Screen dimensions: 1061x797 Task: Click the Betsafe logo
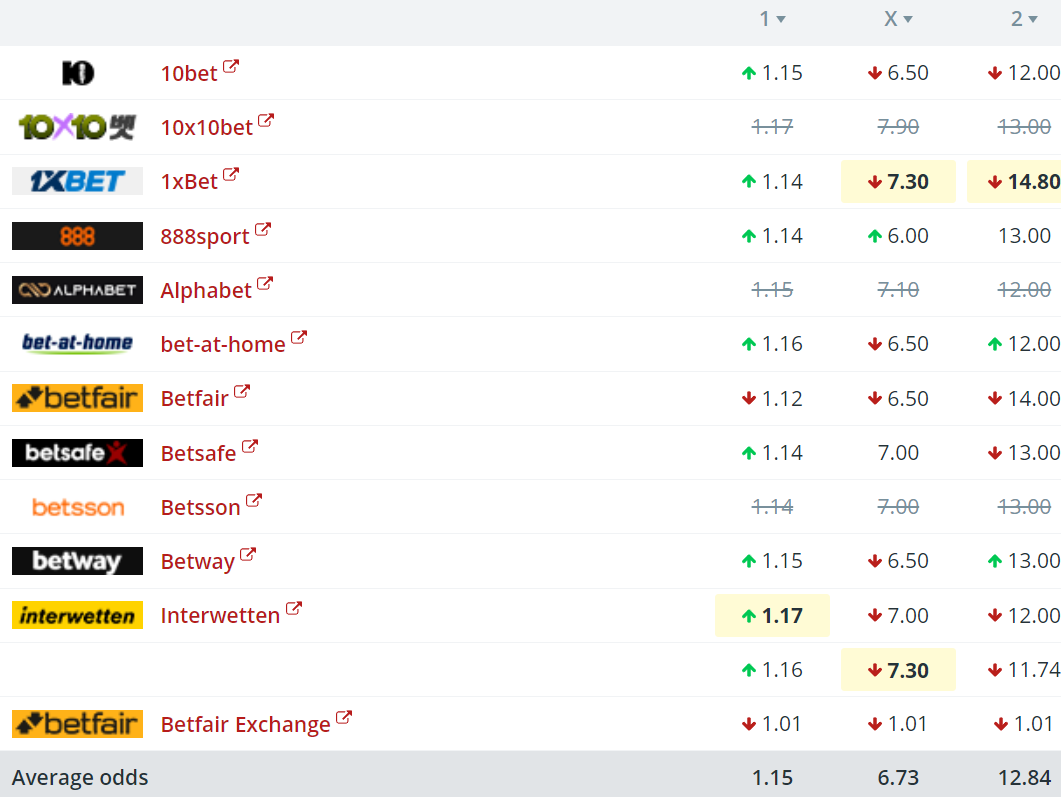click(x=77, y=453)
